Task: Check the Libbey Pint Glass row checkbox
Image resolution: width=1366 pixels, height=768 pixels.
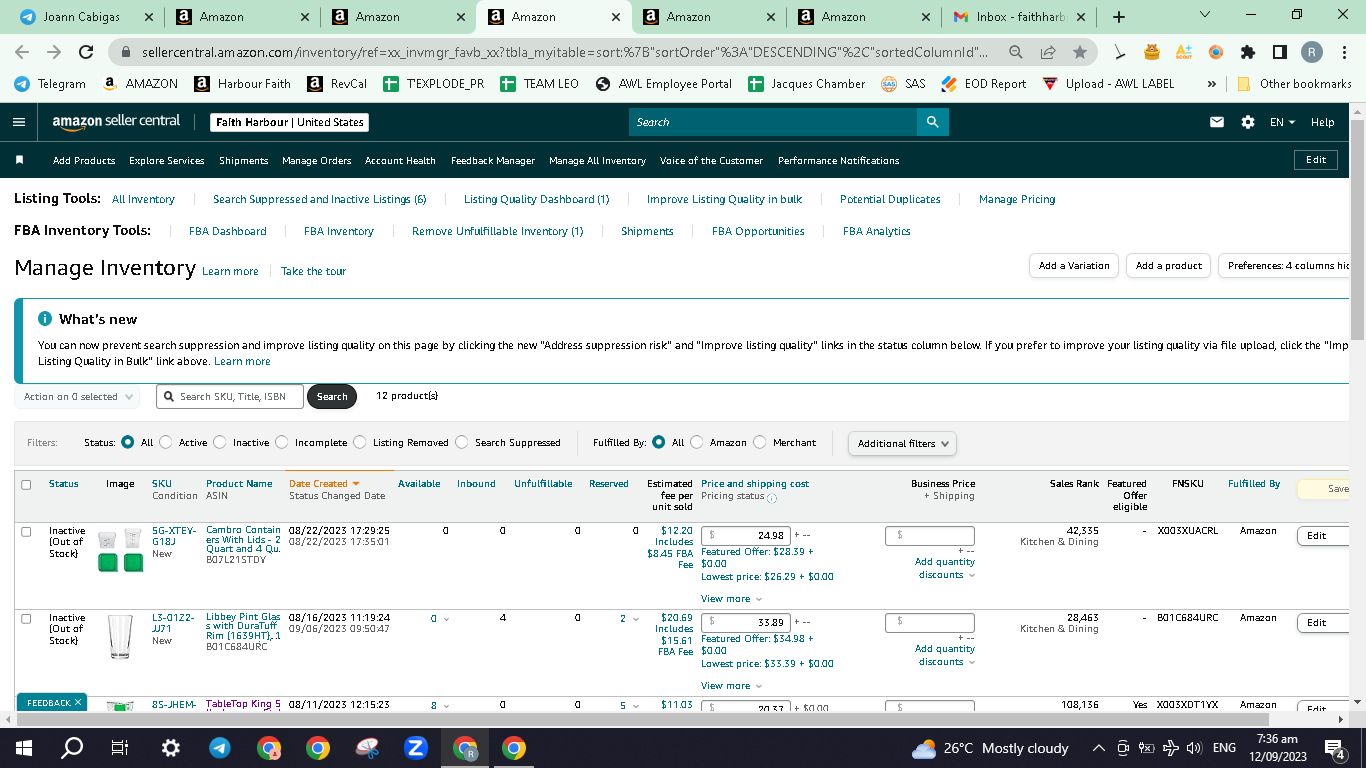Action: [27, 618]
